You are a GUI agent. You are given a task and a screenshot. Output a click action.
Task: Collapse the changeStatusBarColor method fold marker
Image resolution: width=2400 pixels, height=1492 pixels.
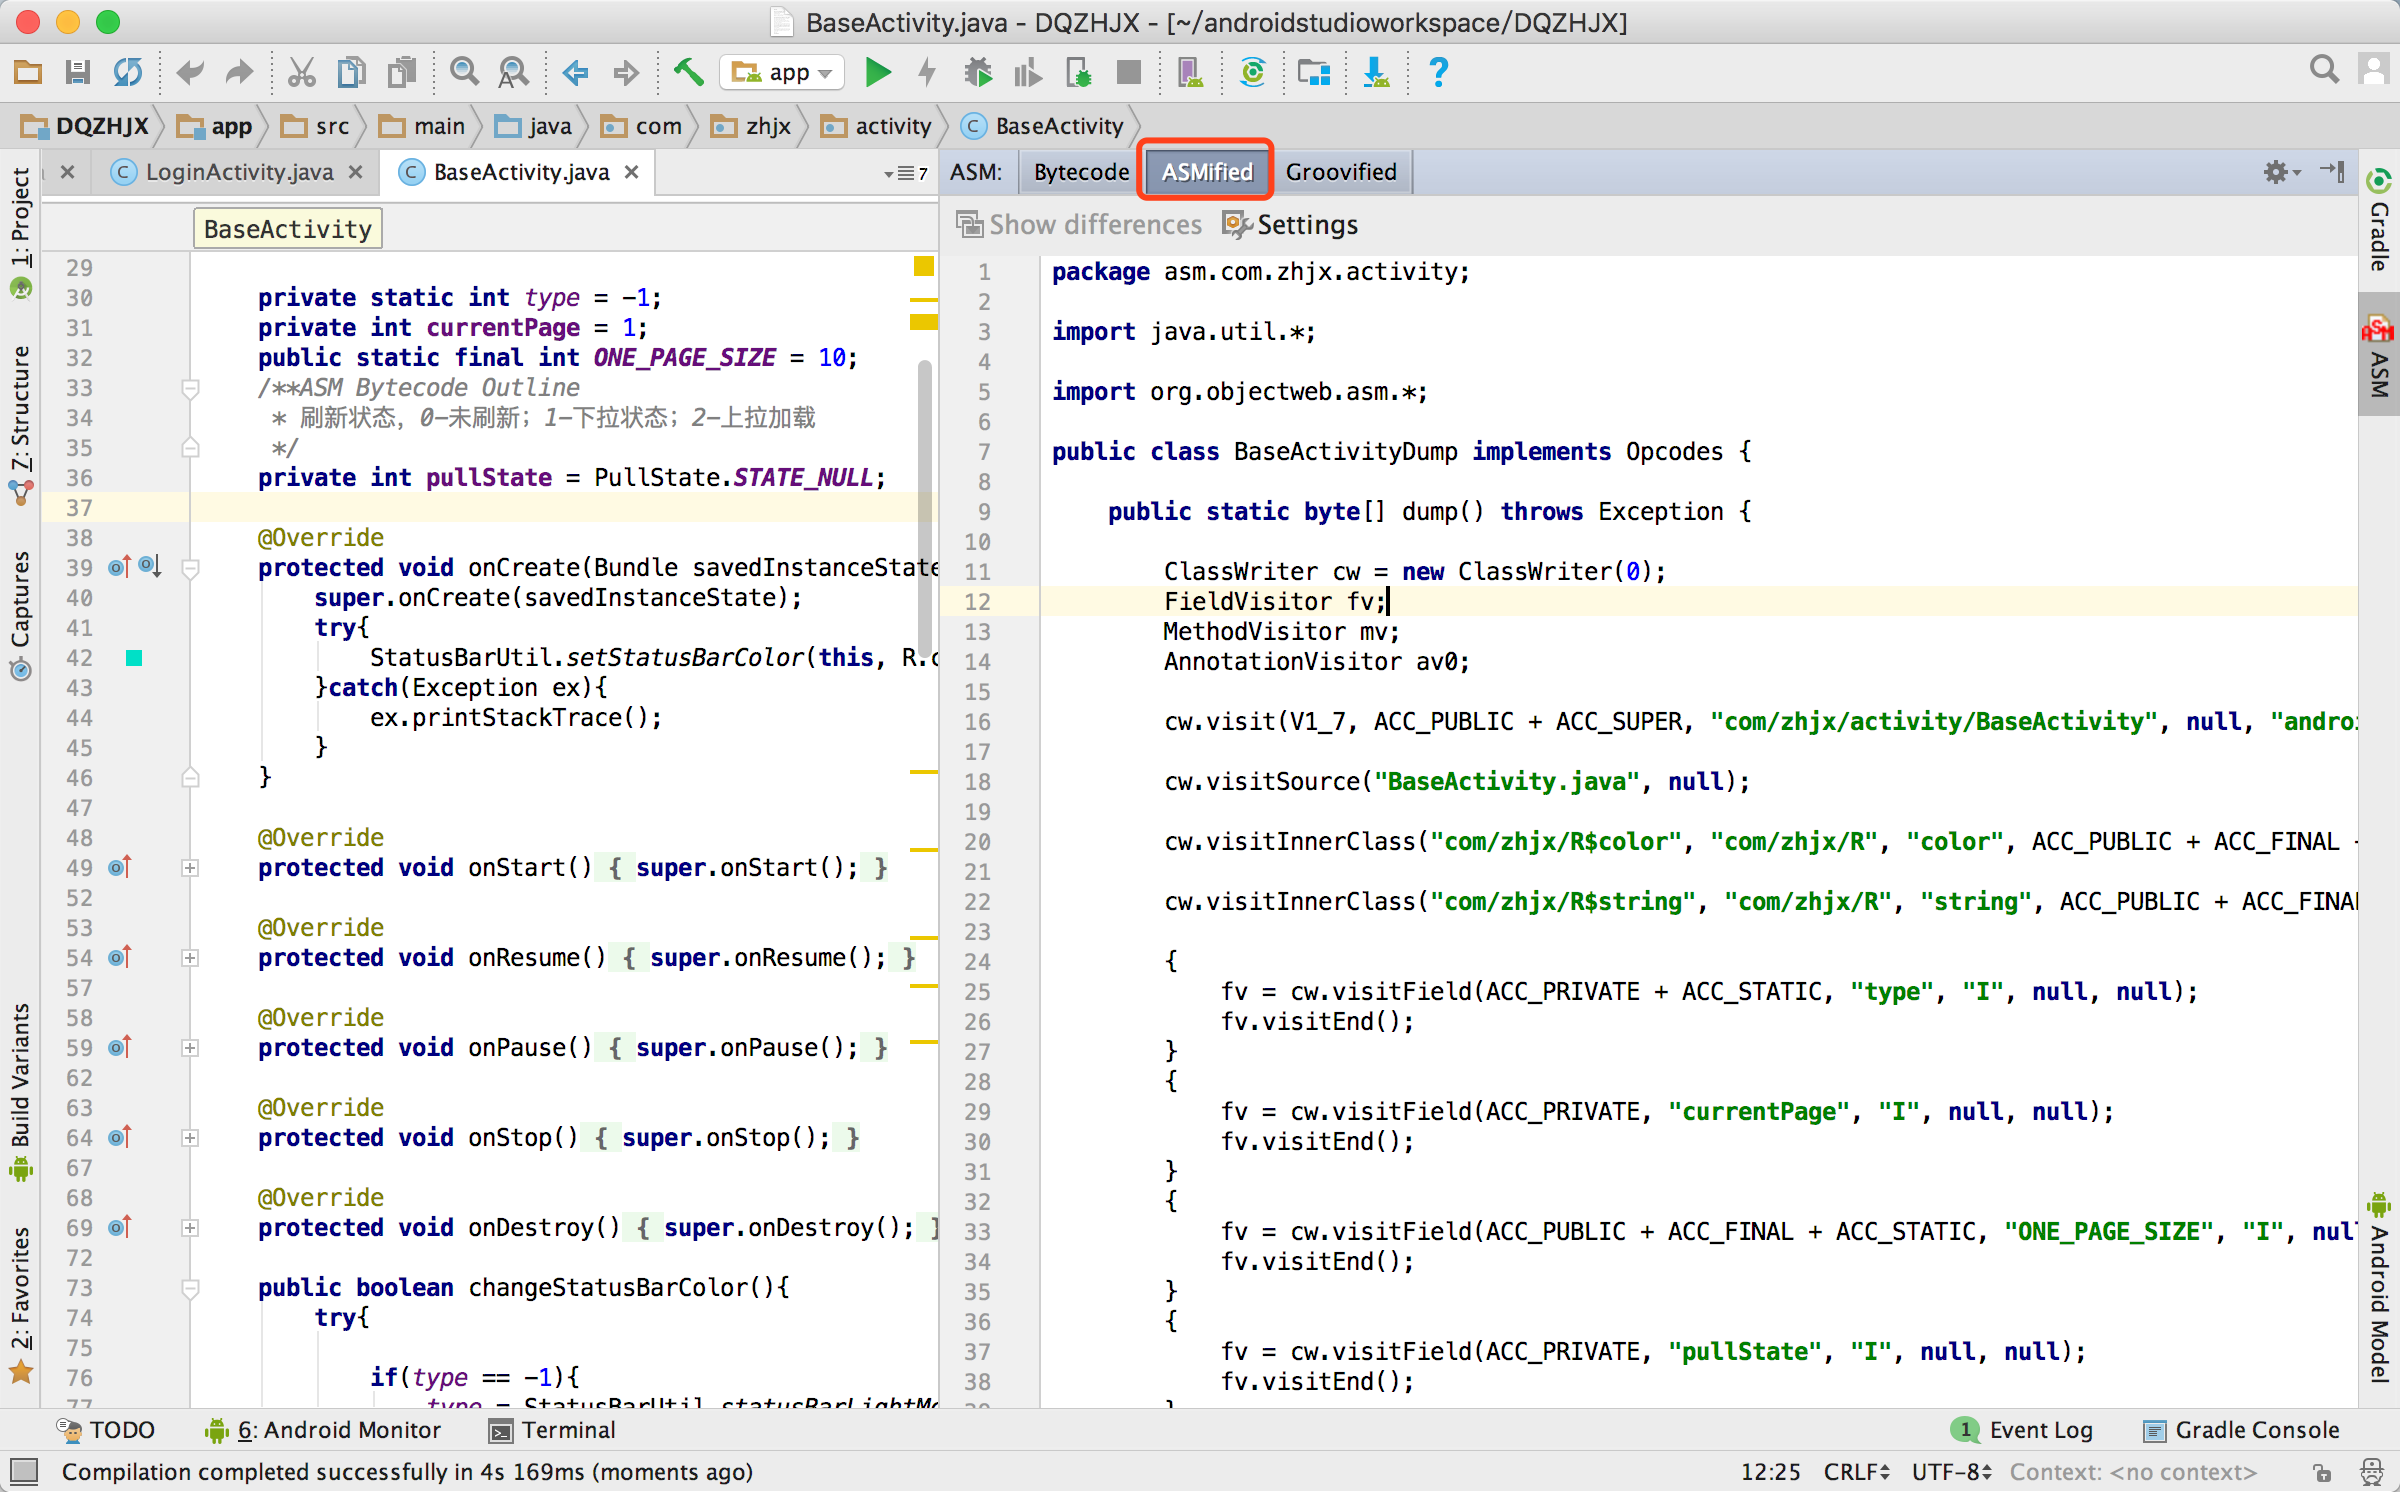(190, 1288)
